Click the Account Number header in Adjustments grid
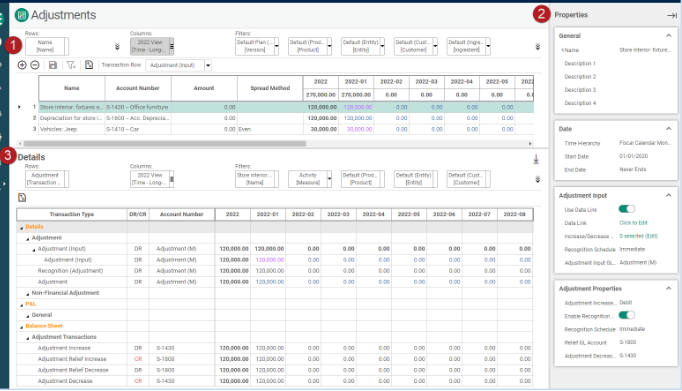682x391 pixels. tap(138, 88)
